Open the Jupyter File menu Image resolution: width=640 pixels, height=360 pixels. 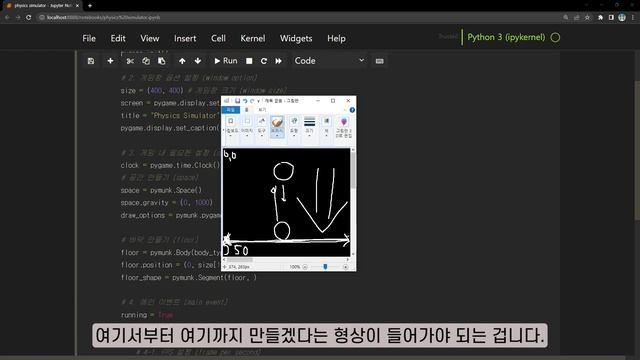[89, 38]
